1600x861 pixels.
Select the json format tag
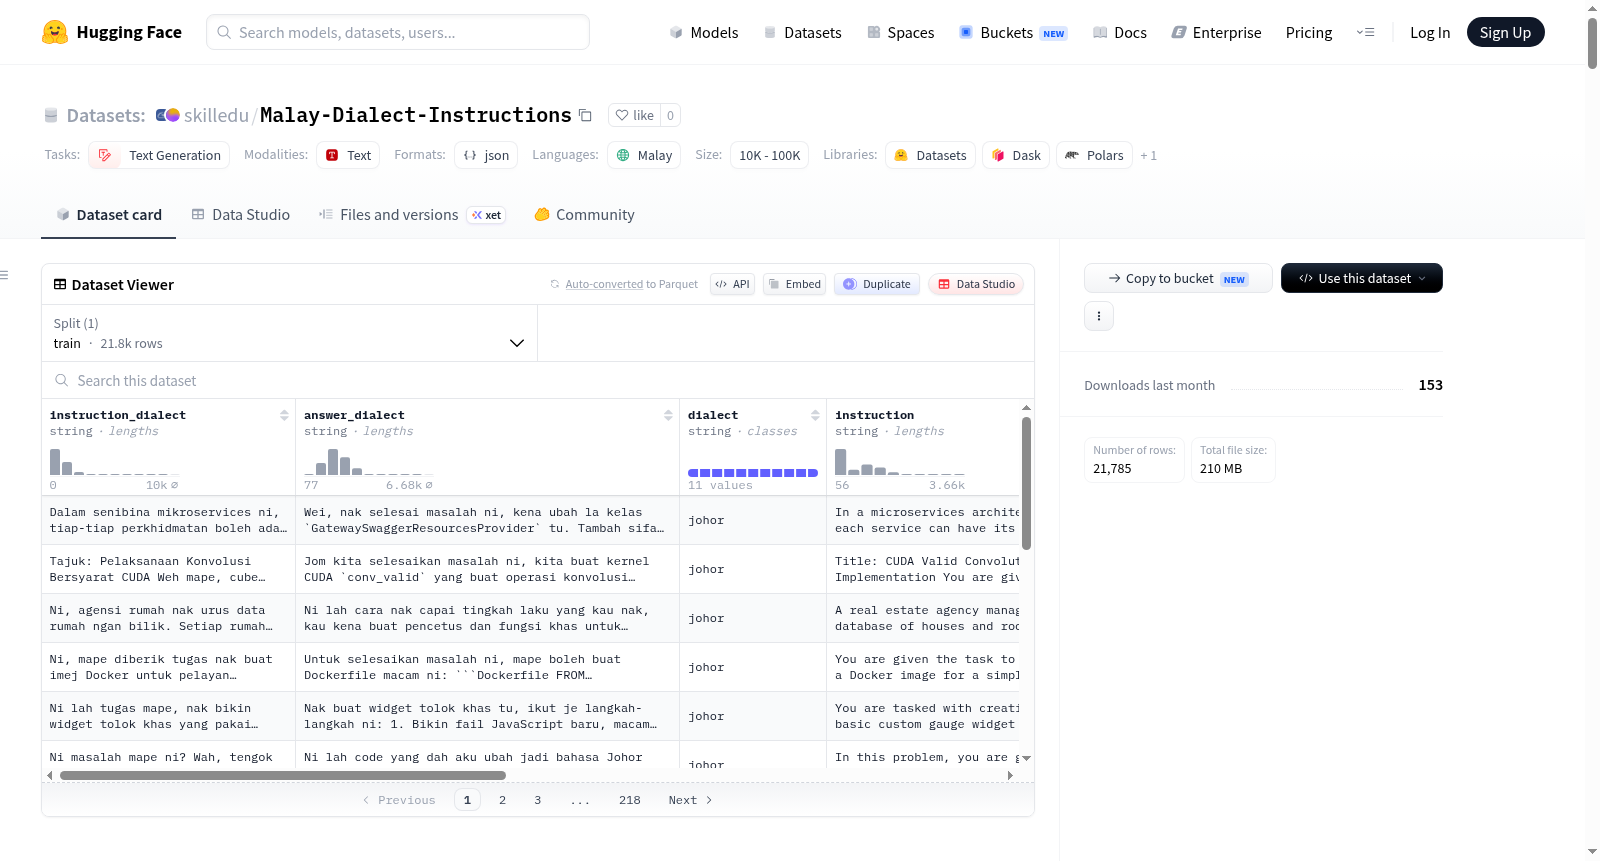[x=486, y=155]
